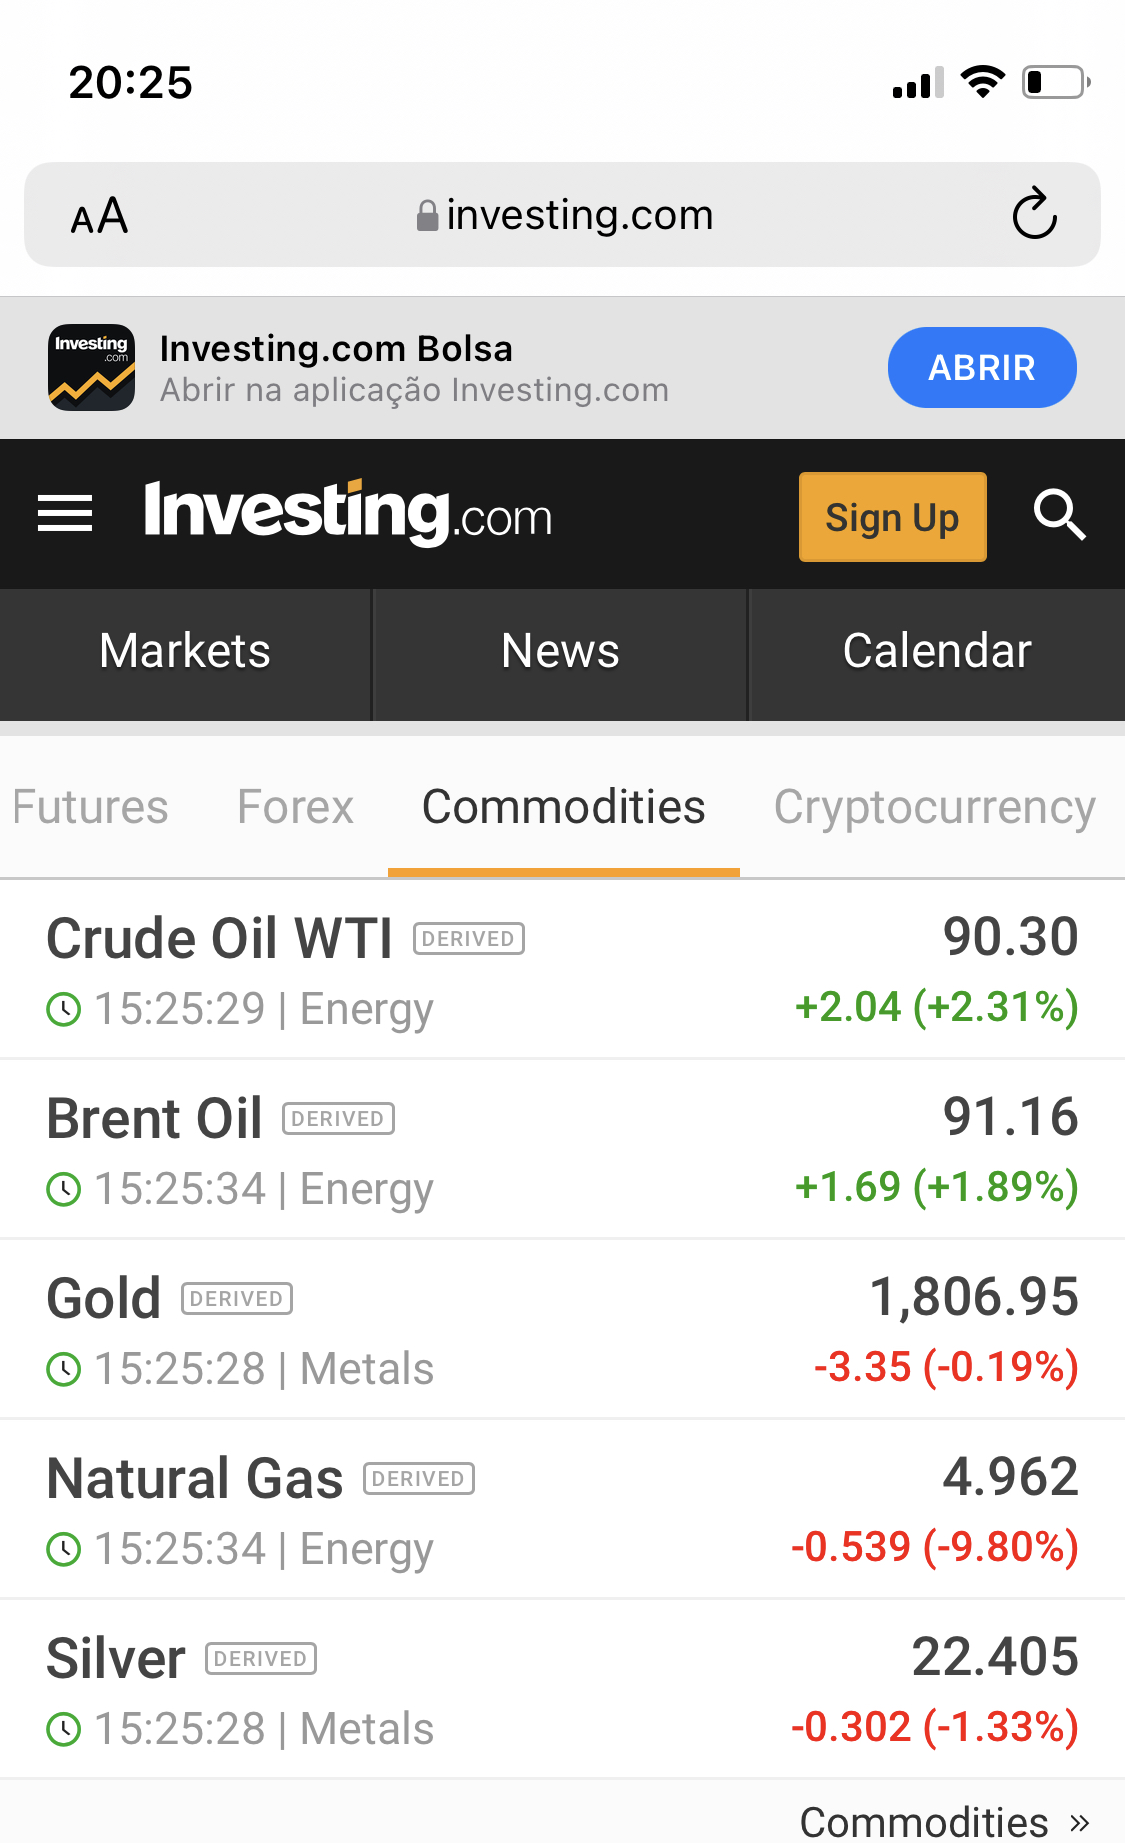The width and height of the screenshot is (1125, 1843).
Task: Go to the News section
Action: (560, 651)
